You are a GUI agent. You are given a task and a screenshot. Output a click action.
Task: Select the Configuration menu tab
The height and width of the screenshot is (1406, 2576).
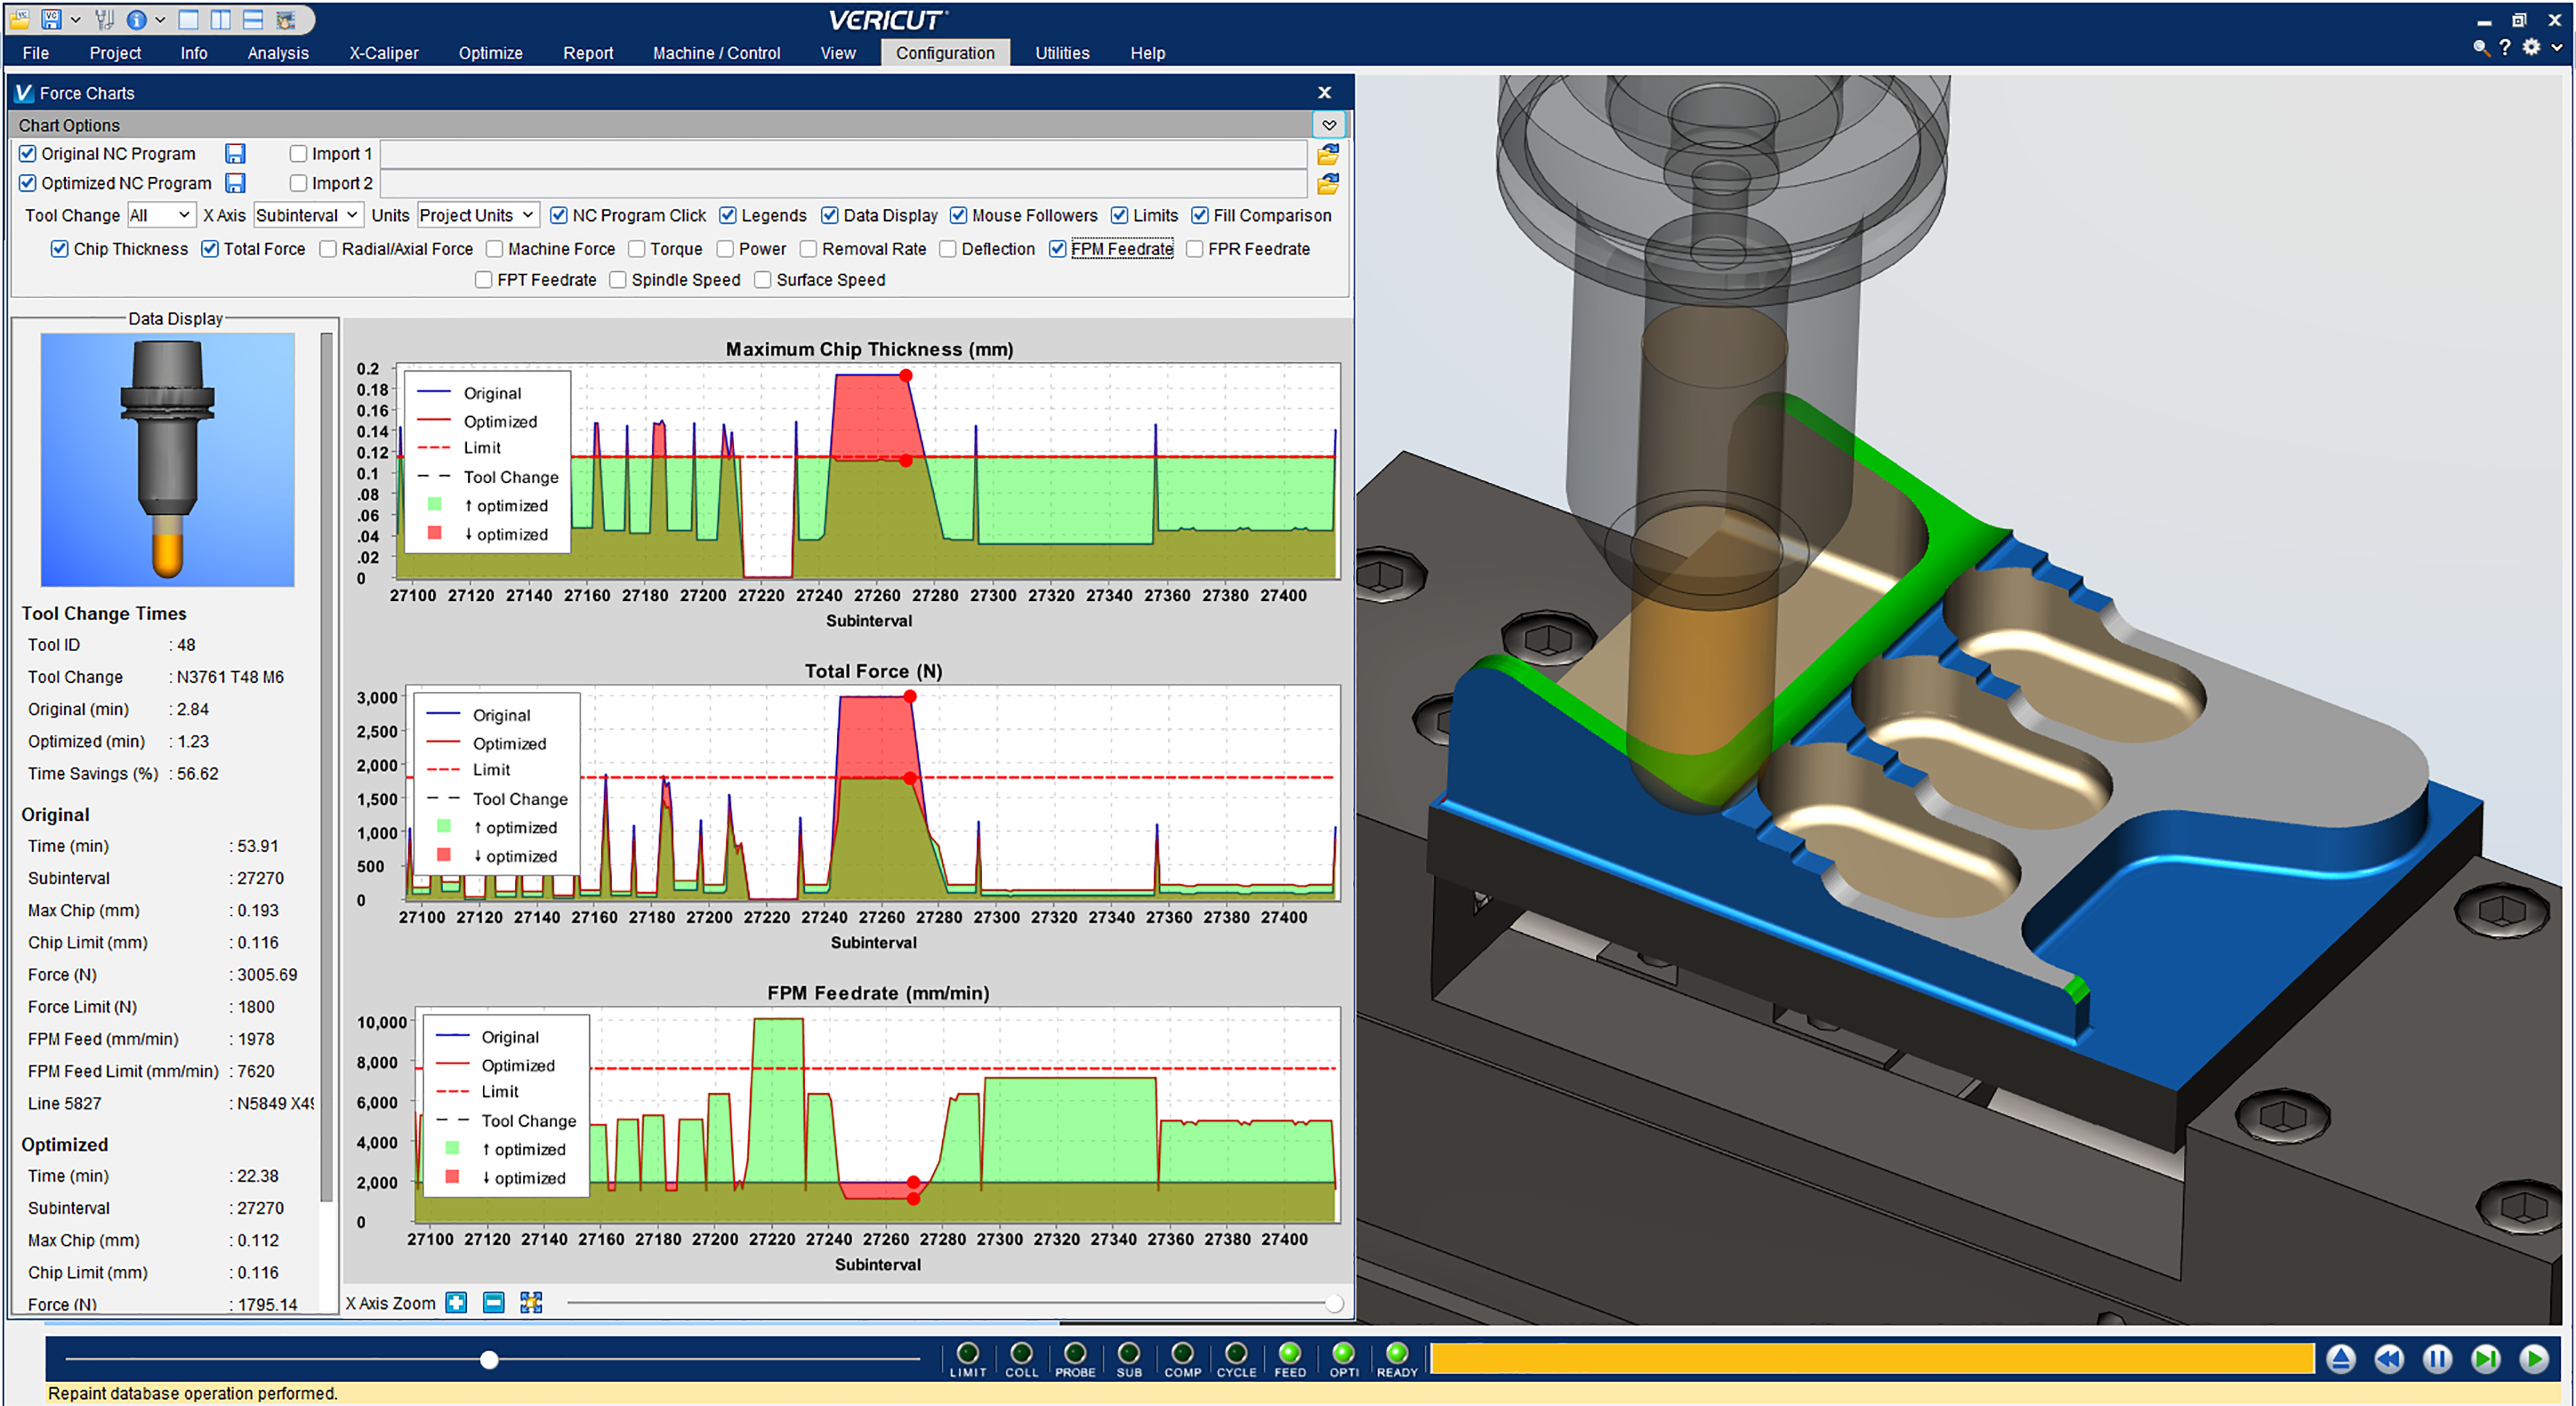tap(945, 53)
